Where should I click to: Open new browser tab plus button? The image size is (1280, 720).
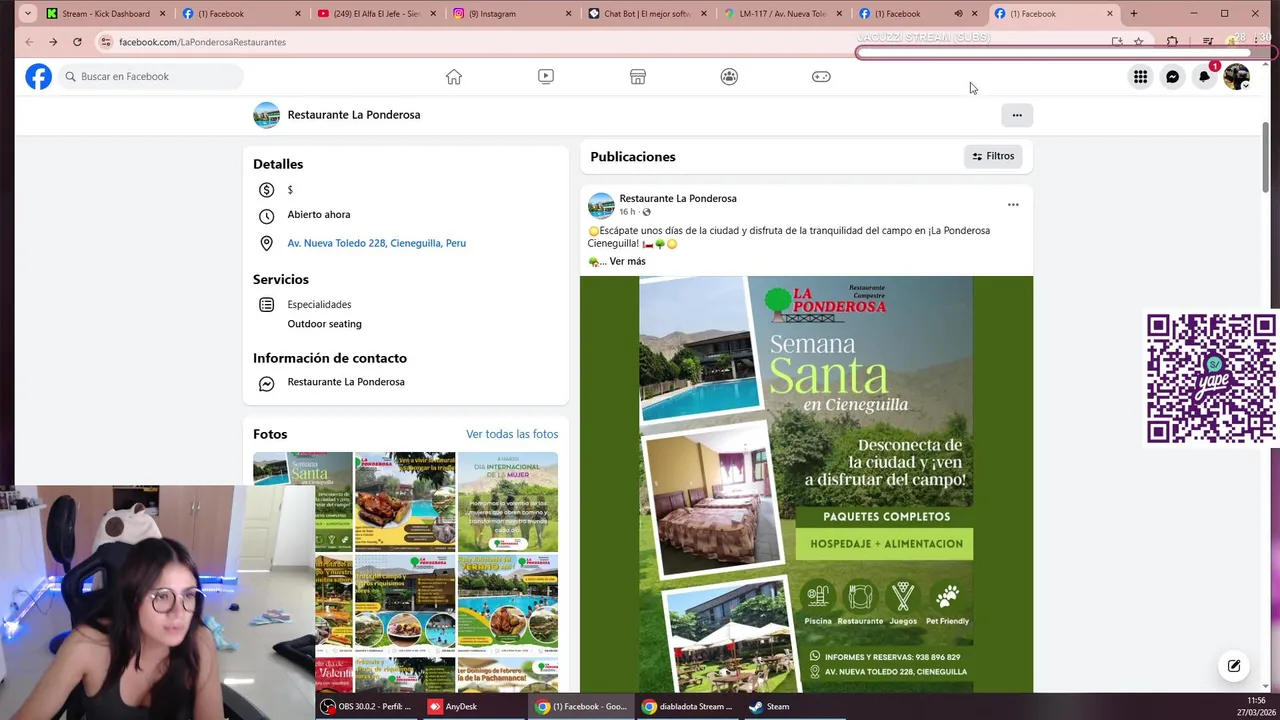[1134, 14]
